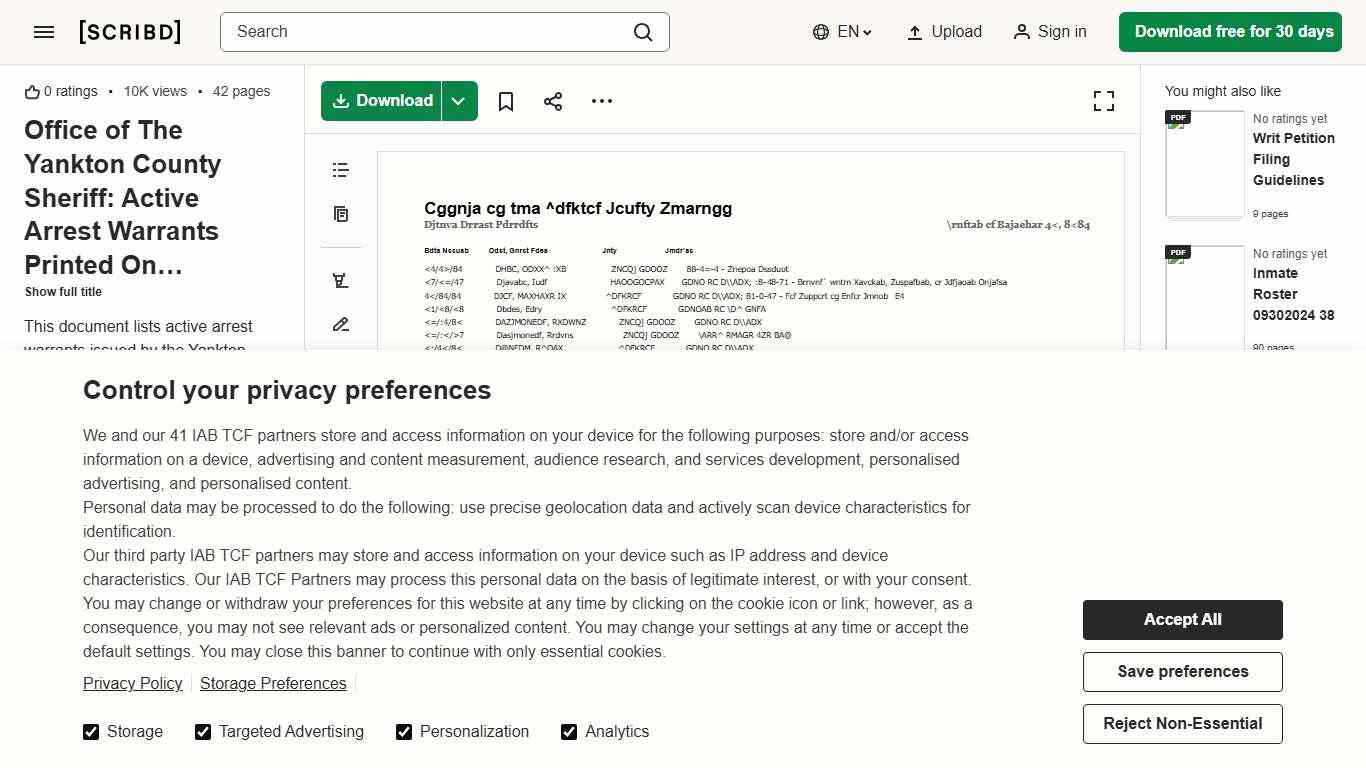The image size is (1366, 768).
Task: Click the document pages sidebar icon
Action: pos(341,214)
